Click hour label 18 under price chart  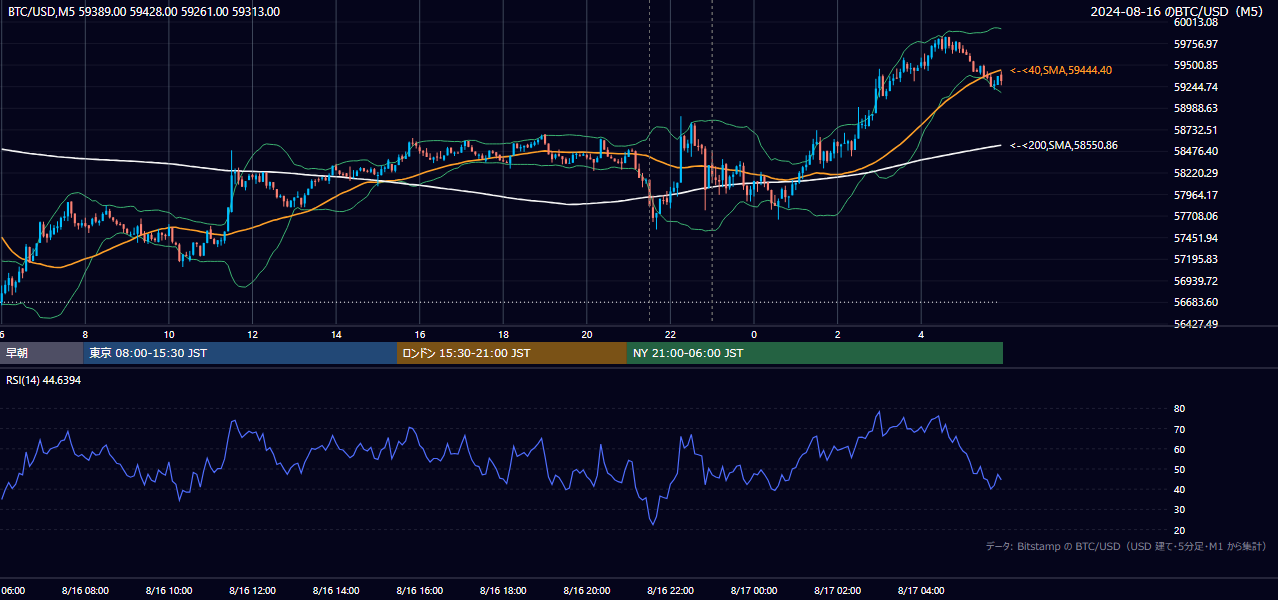(503, 334)
